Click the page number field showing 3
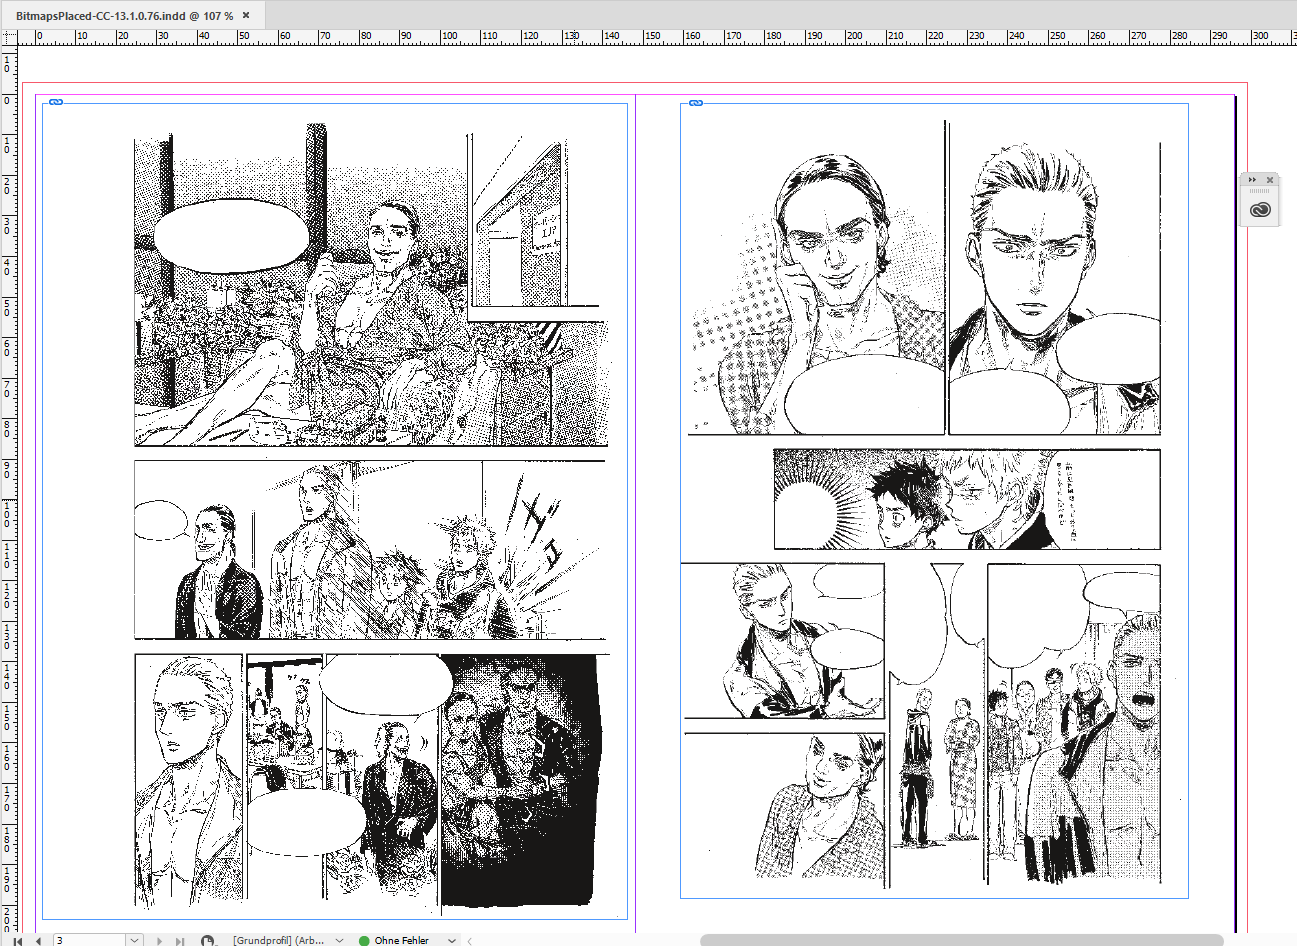The width and height of the screenshot is (1297, 946). pos(90,940)
